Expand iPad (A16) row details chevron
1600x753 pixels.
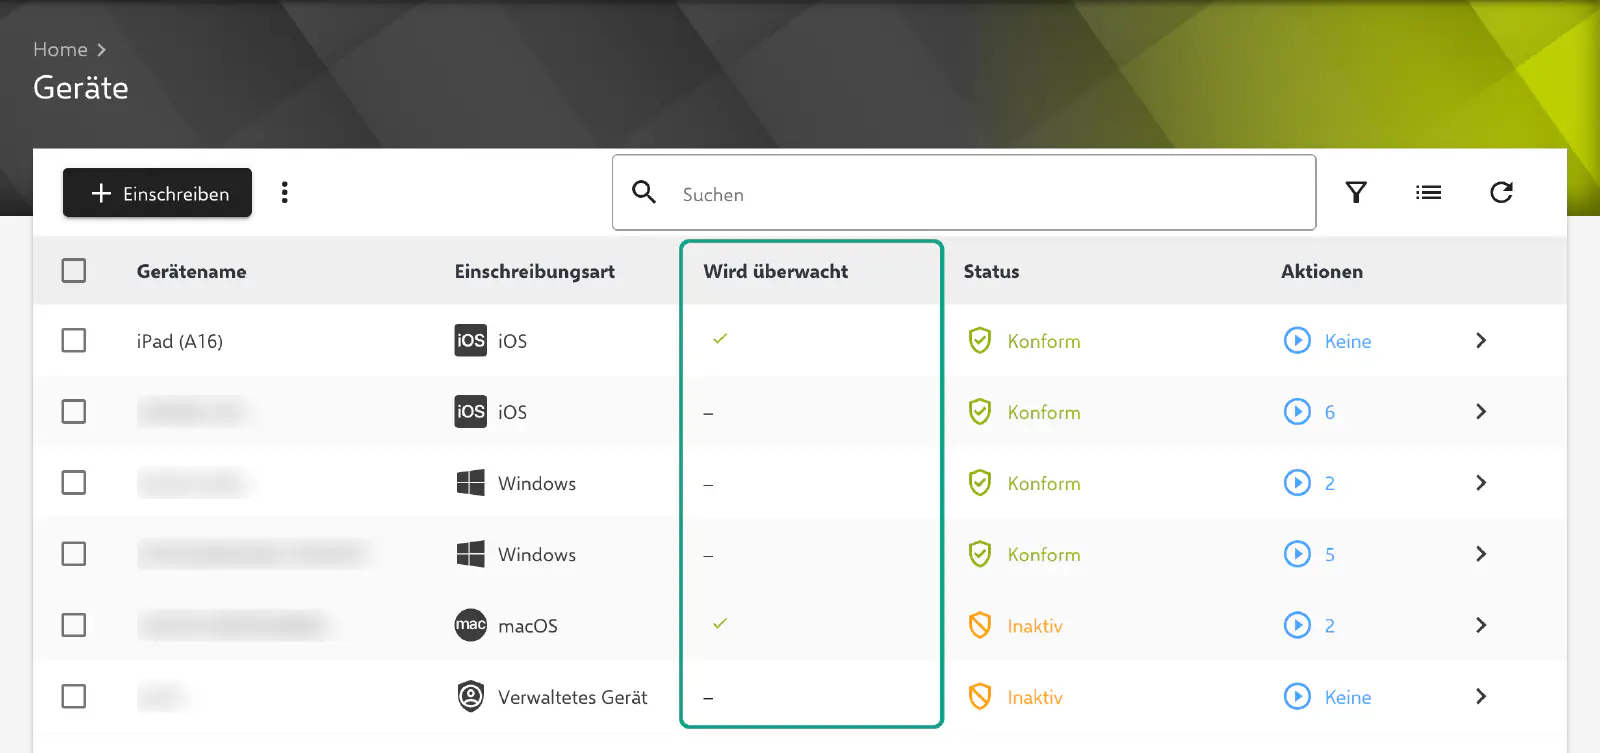(1481, 341)
